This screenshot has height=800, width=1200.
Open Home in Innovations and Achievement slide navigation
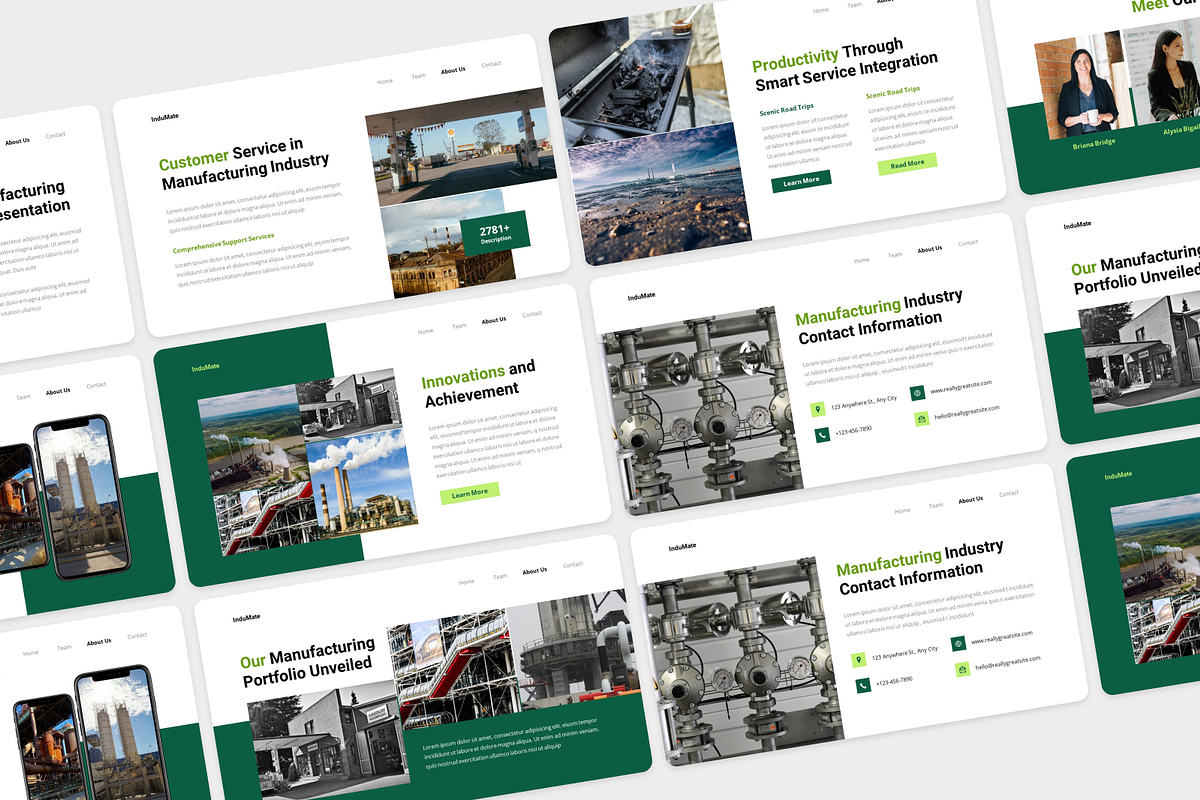tap(426, 331)
